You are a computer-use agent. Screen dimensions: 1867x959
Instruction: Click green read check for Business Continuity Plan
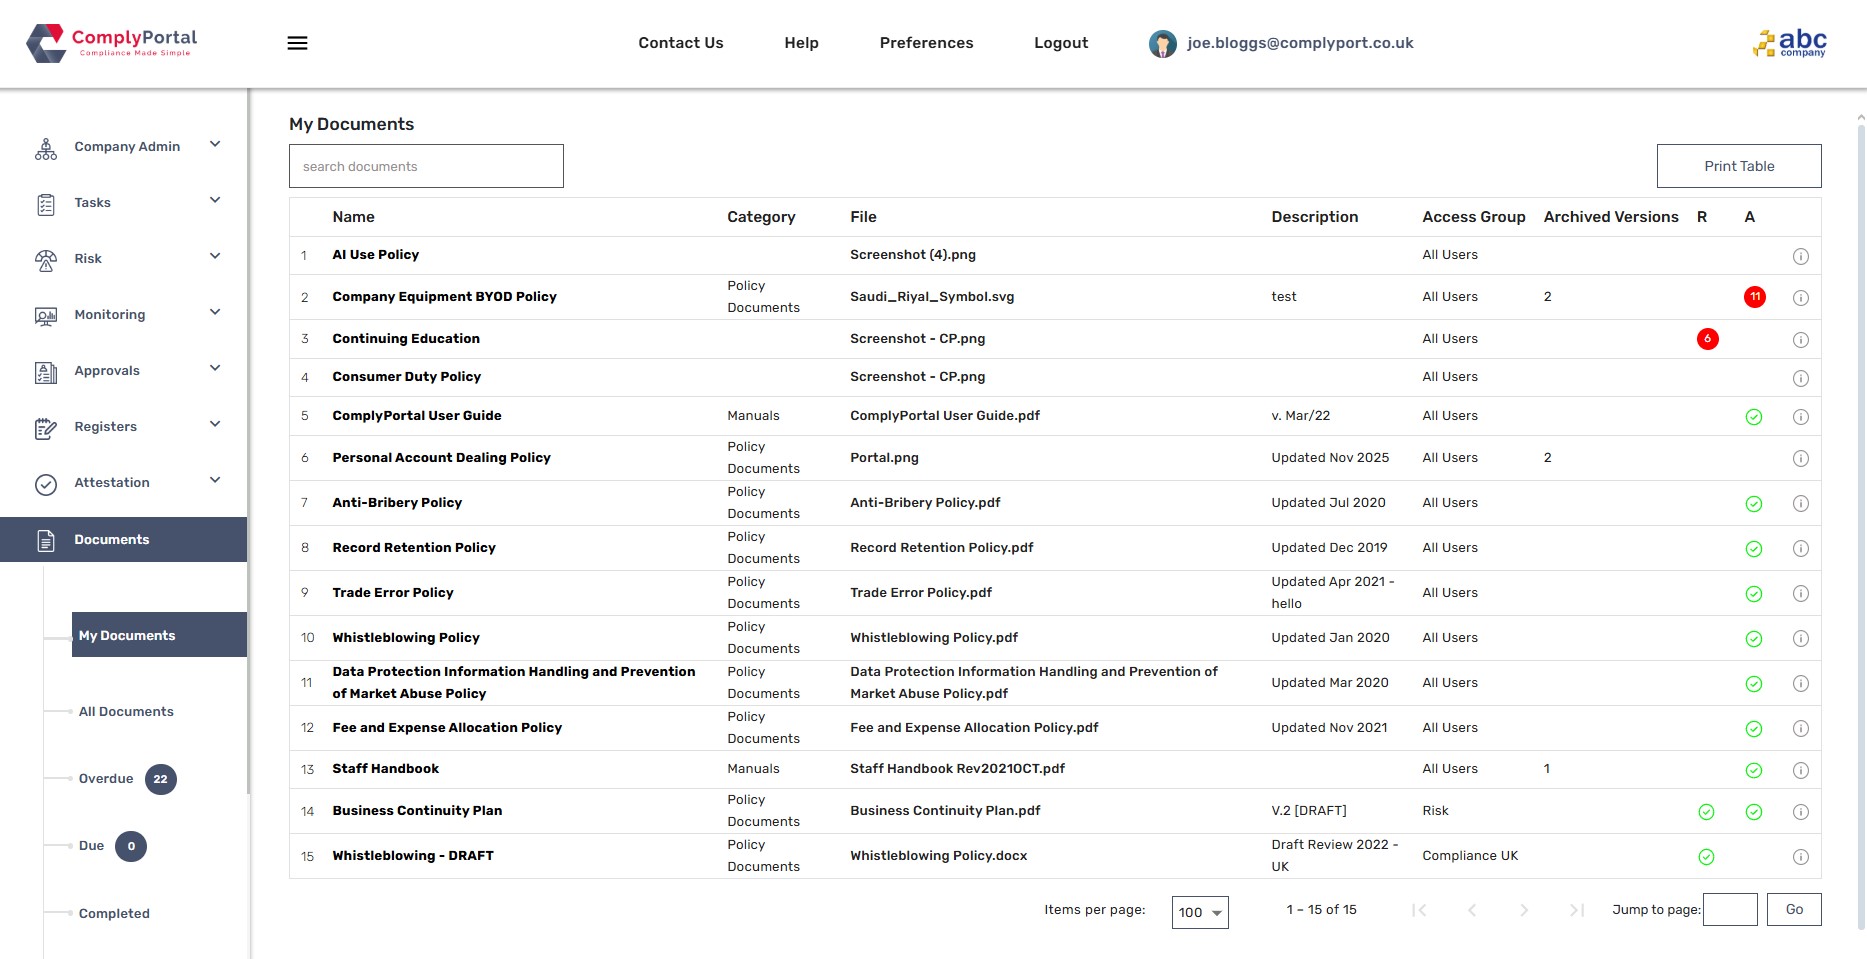[x=1706, y=812]
